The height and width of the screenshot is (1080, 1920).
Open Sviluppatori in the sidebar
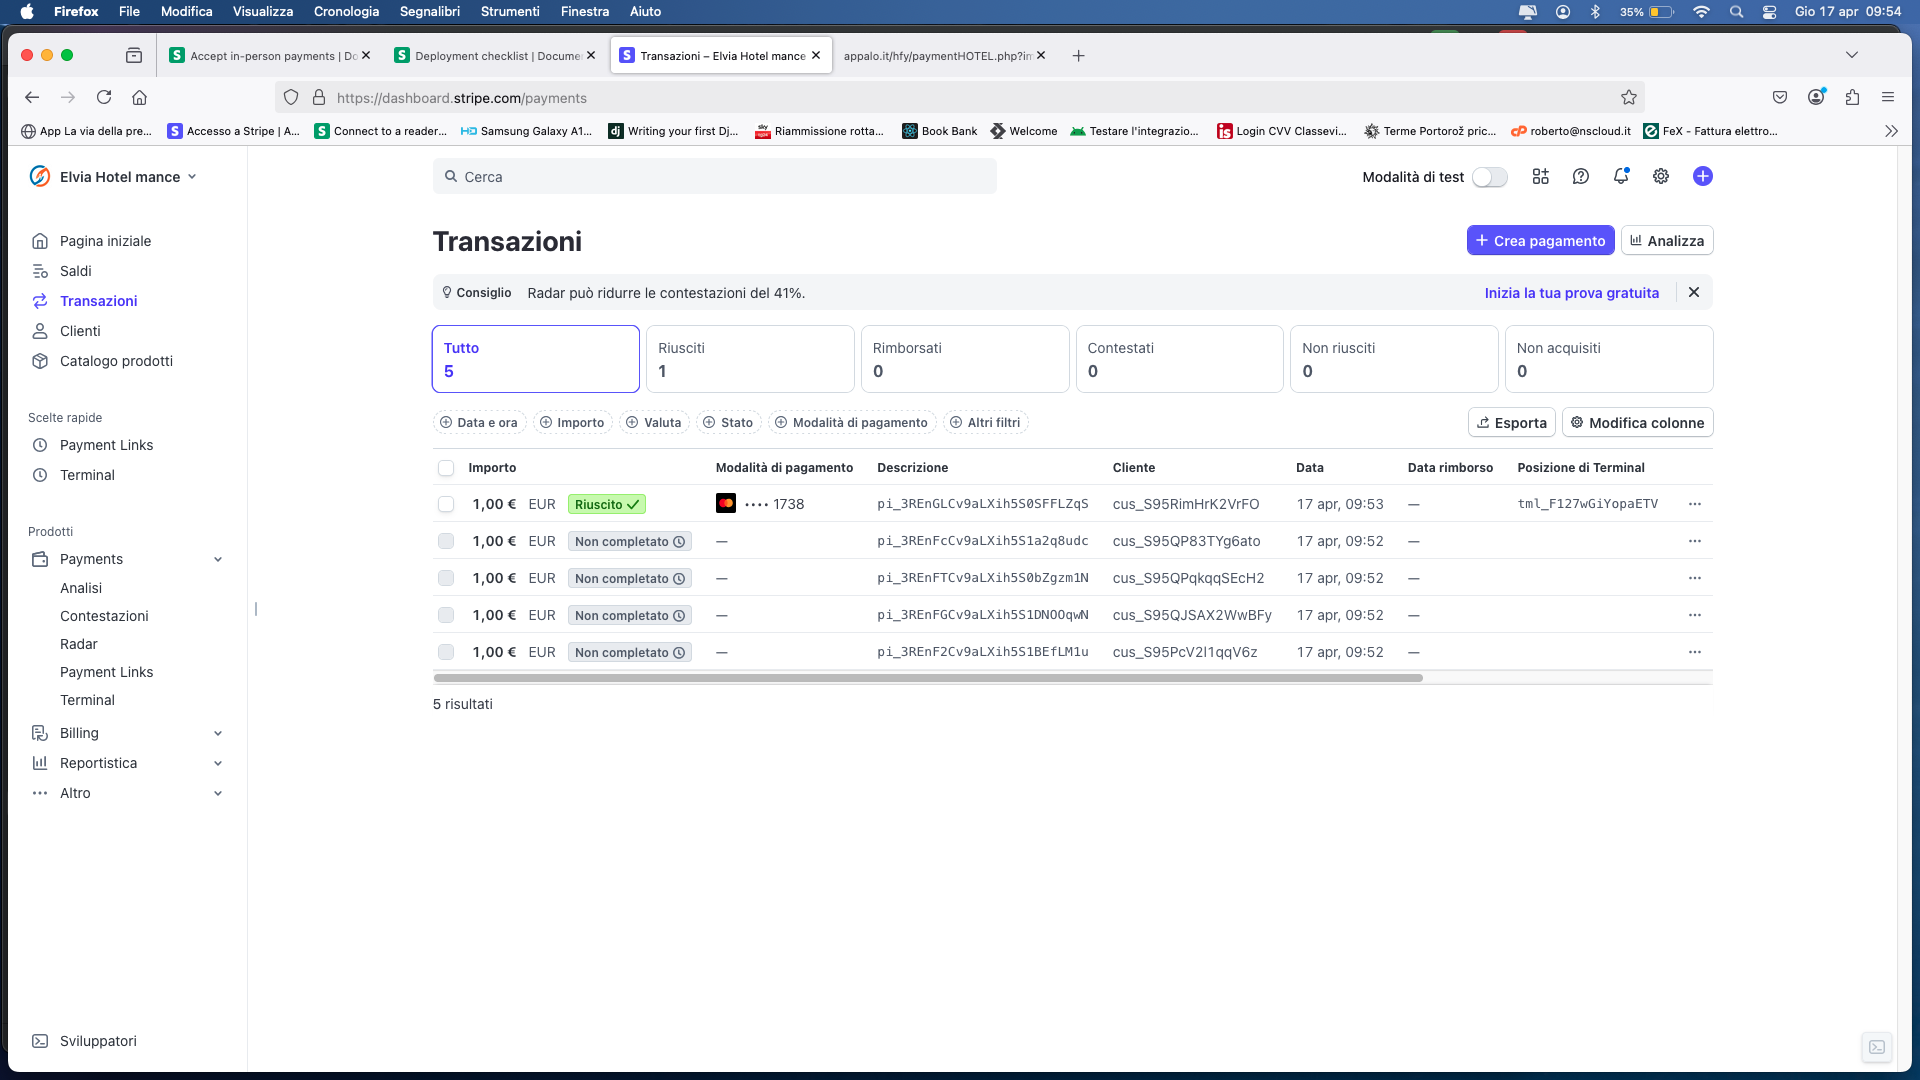click(x=98, y=1040)
